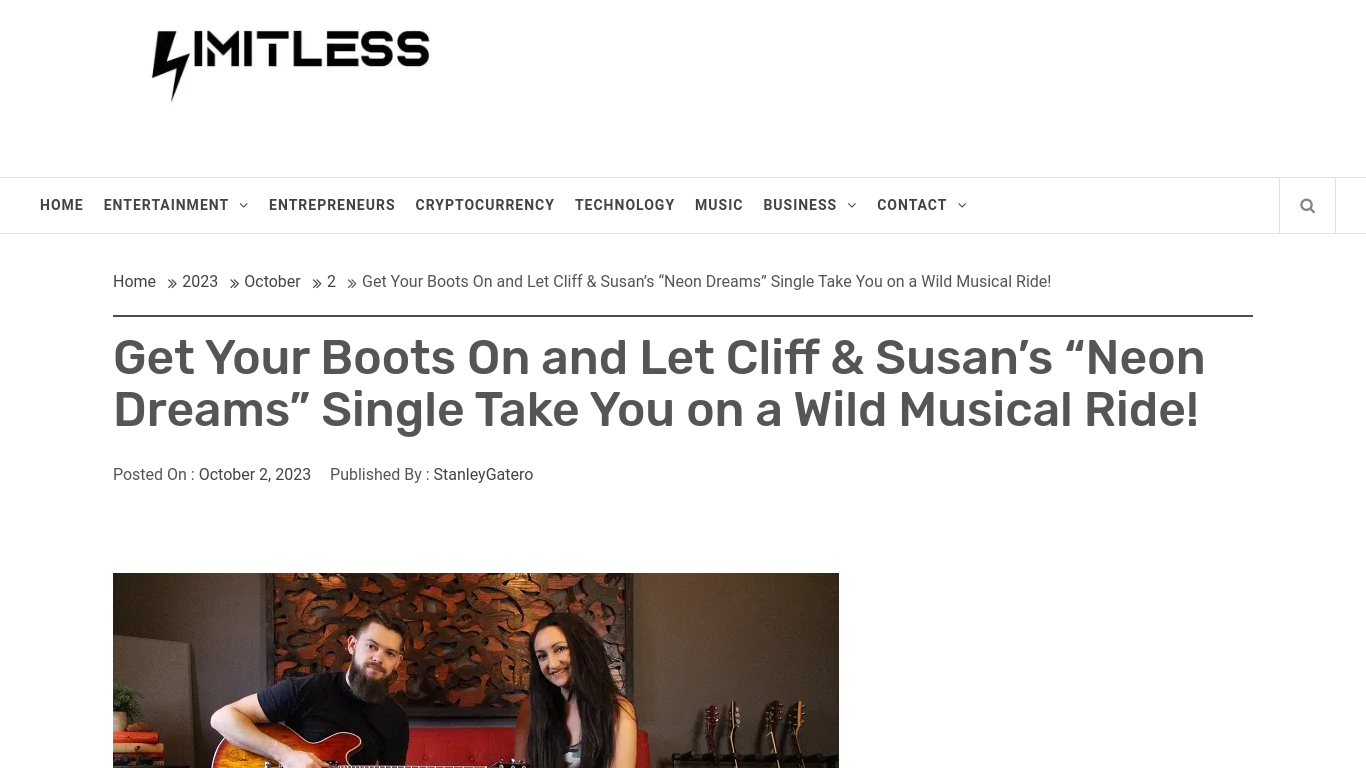Follow the October breadcrumb link
Viewport: 1366px width, 768px height.
pyautogui.click(x=272, y=282)
